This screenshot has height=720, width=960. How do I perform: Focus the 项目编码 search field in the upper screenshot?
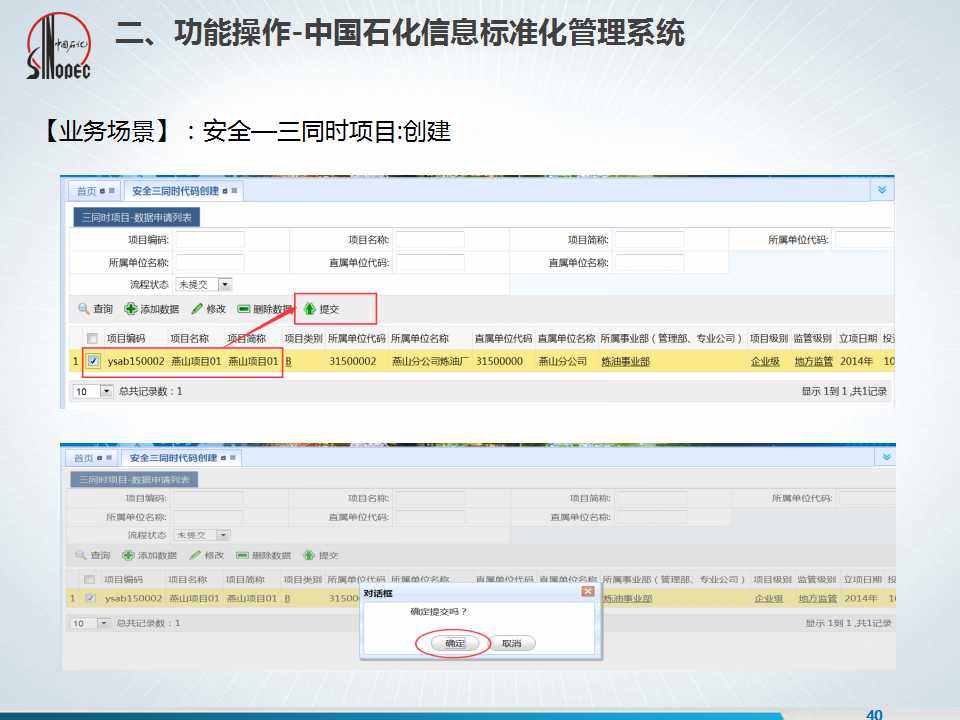pyautogui.click(x=209, y=240)
